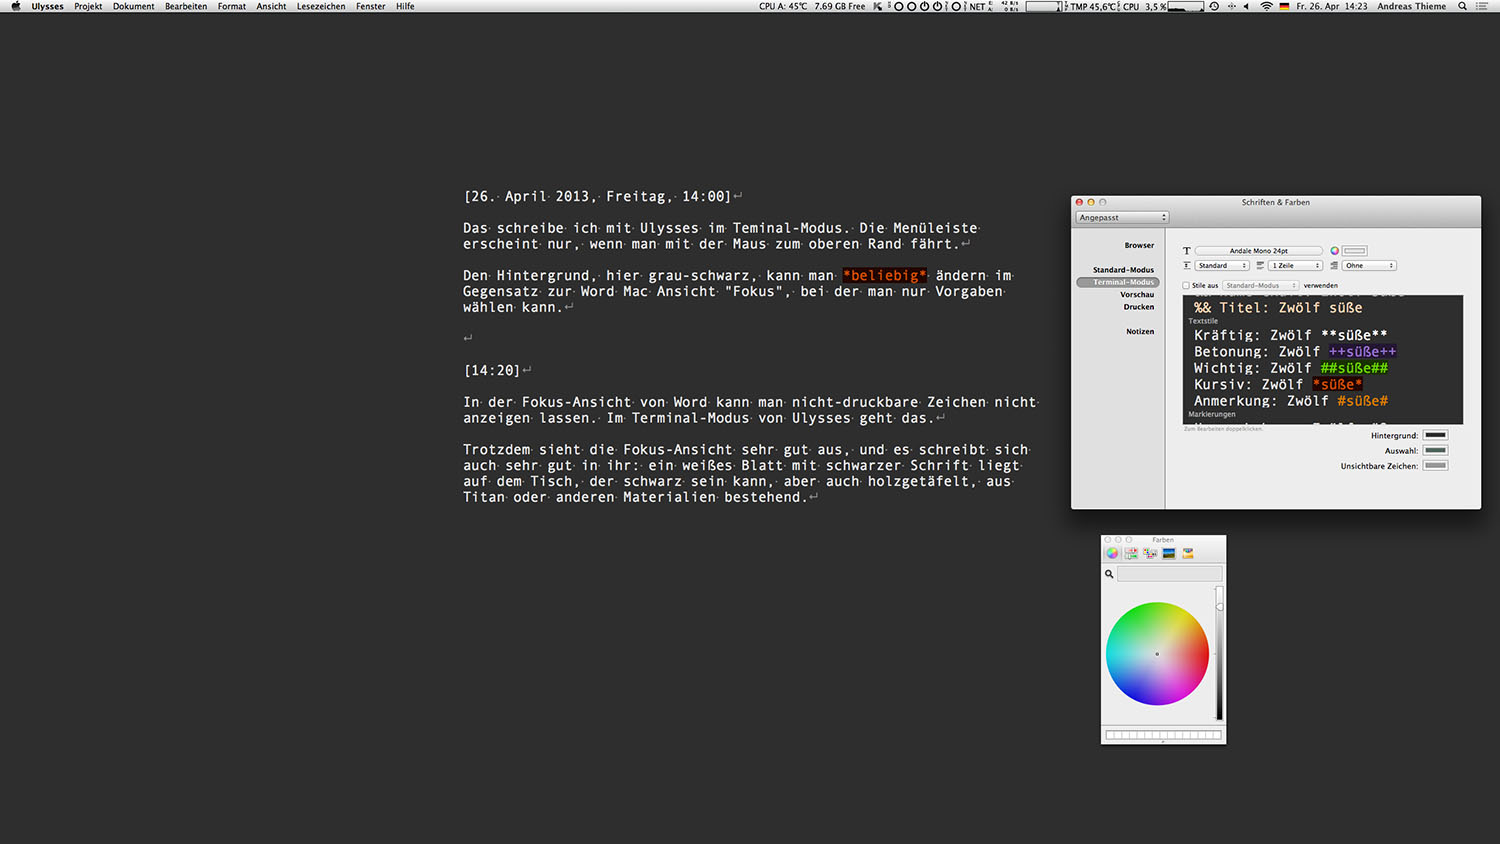
Task: Click the German flag input source icon
Action: tap(1284, 6)
